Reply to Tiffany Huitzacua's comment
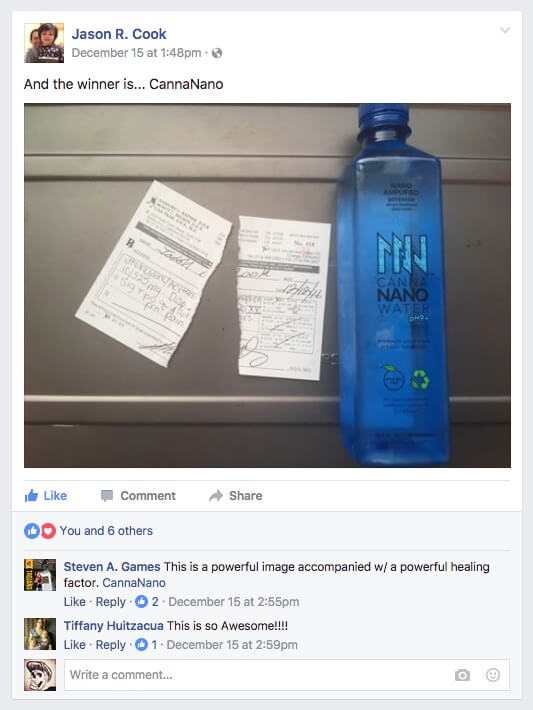Viewport: 533px width, 710px height. (x=110, y=644)
